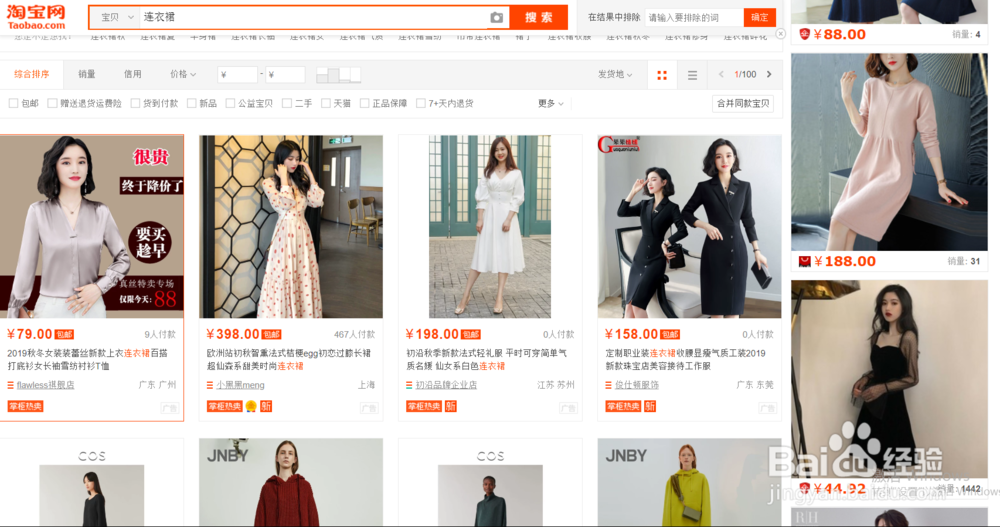Viewport: 1000px width, 527px height.
Task: Click the maximum price field
Action: click(x=285, y=75)
